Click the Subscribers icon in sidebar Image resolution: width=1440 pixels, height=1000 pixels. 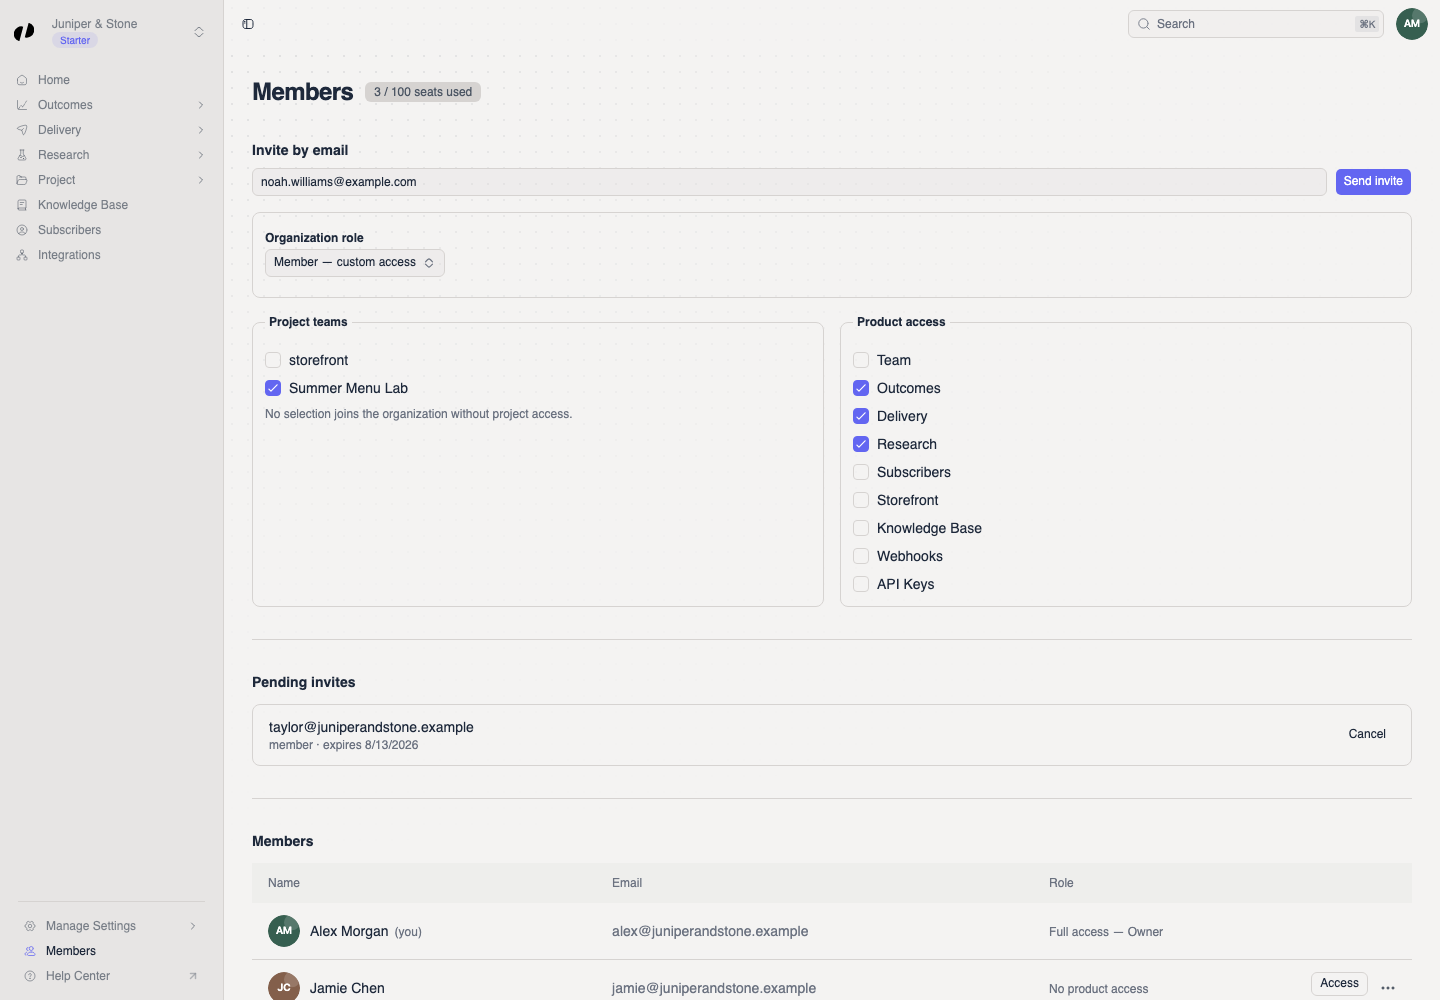[22, 230]
